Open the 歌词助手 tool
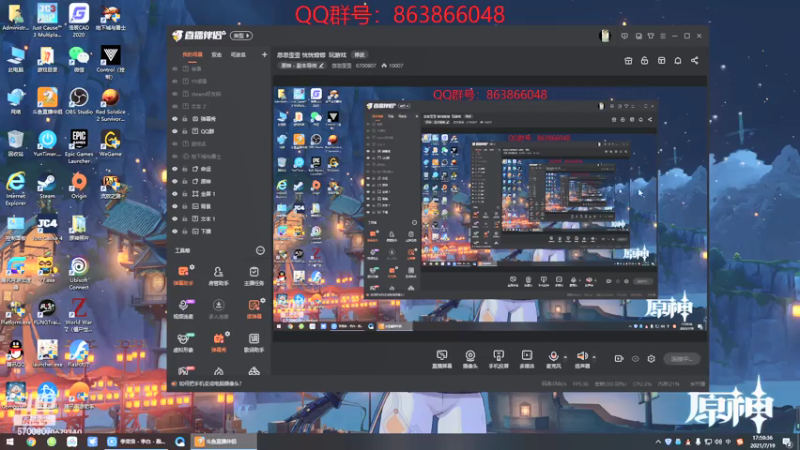 (254, 343)
